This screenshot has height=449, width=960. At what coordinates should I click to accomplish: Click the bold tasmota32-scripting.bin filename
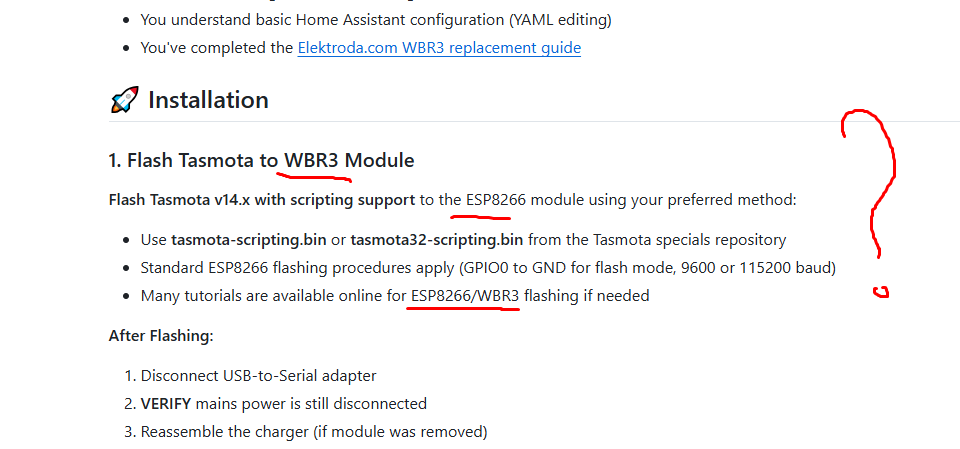pyautogui.click(x=436, y=240)
